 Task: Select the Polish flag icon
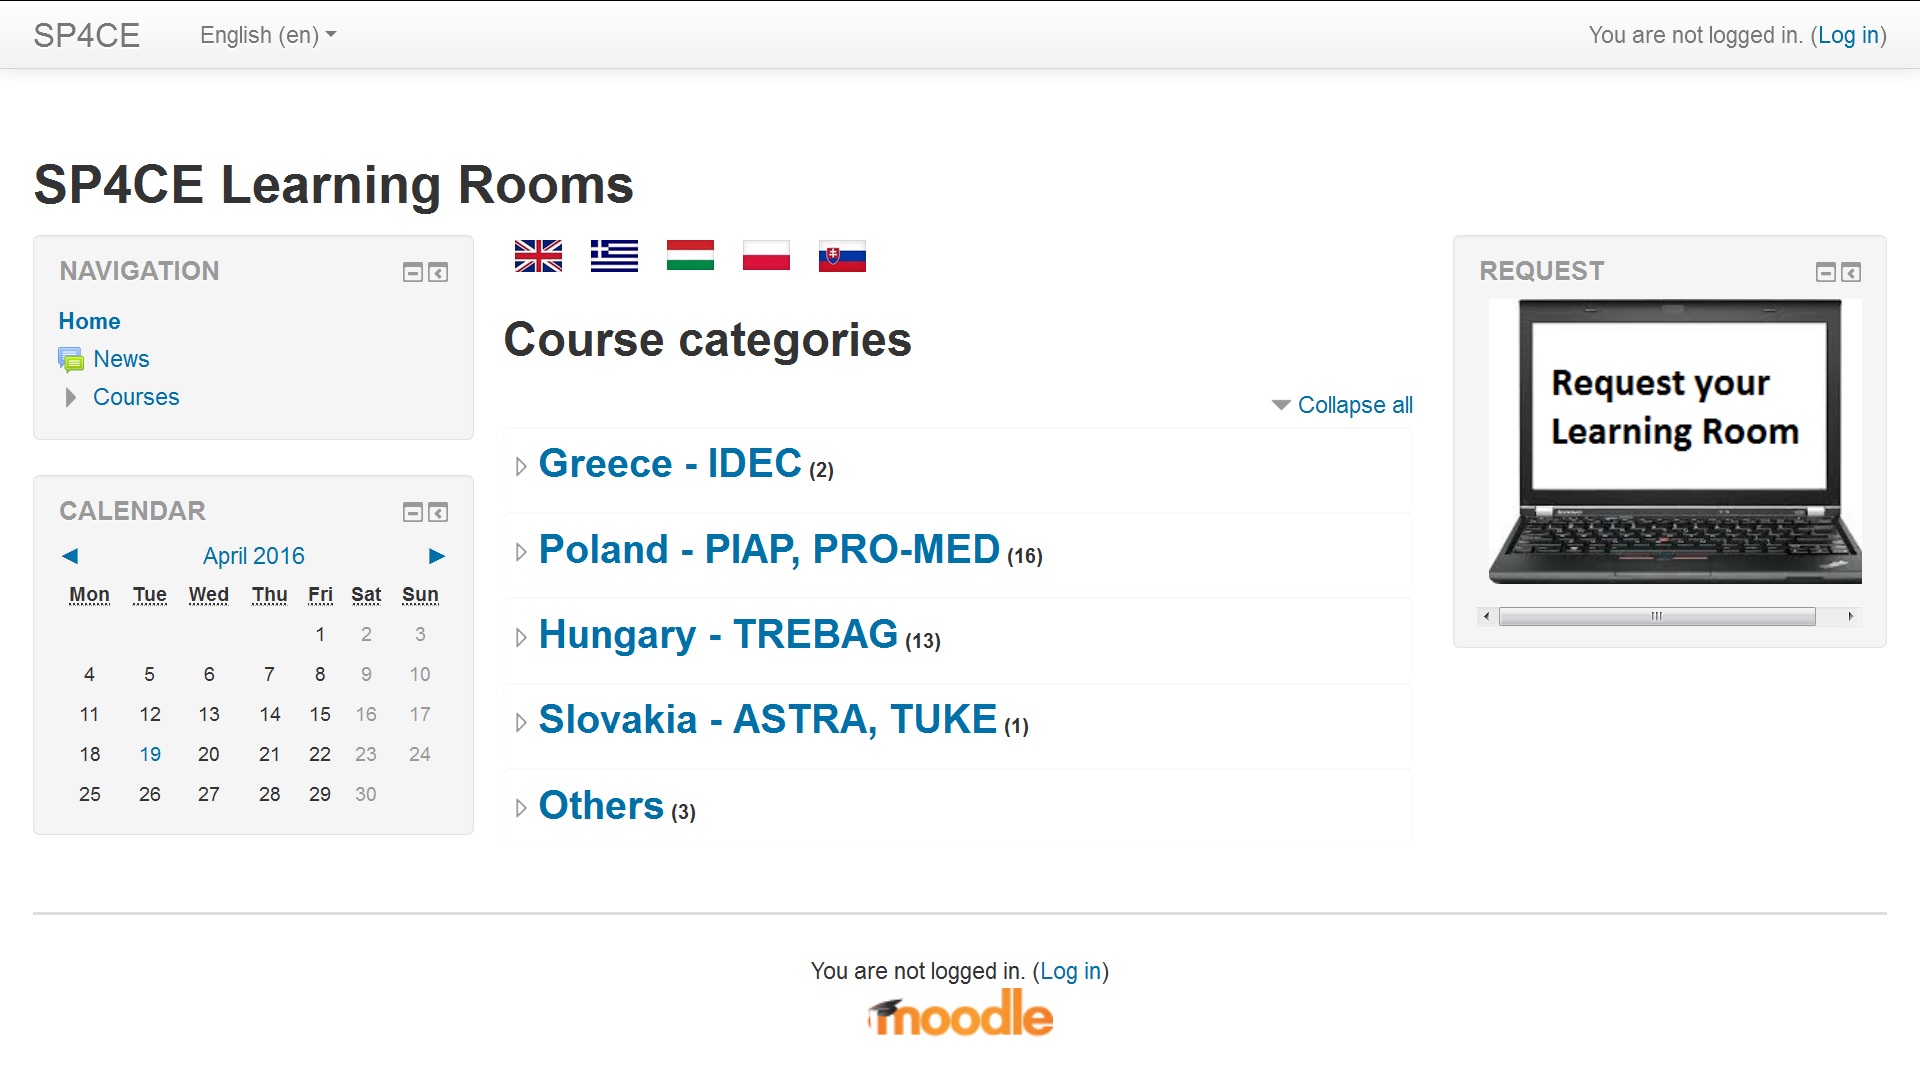(766, 256)
